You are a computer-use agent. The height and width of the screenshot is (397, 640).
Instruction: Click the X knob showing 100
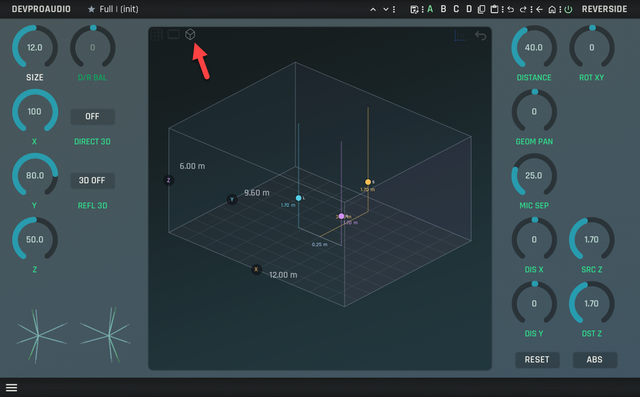click(x=35, y=112)
